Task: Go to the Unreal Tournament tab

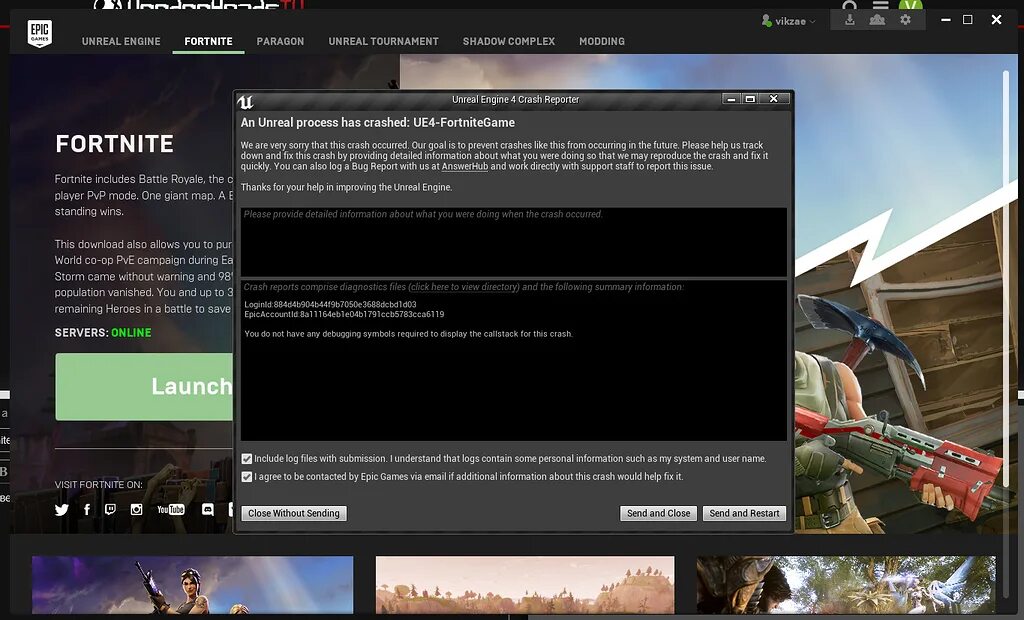Action: point(383,41)
